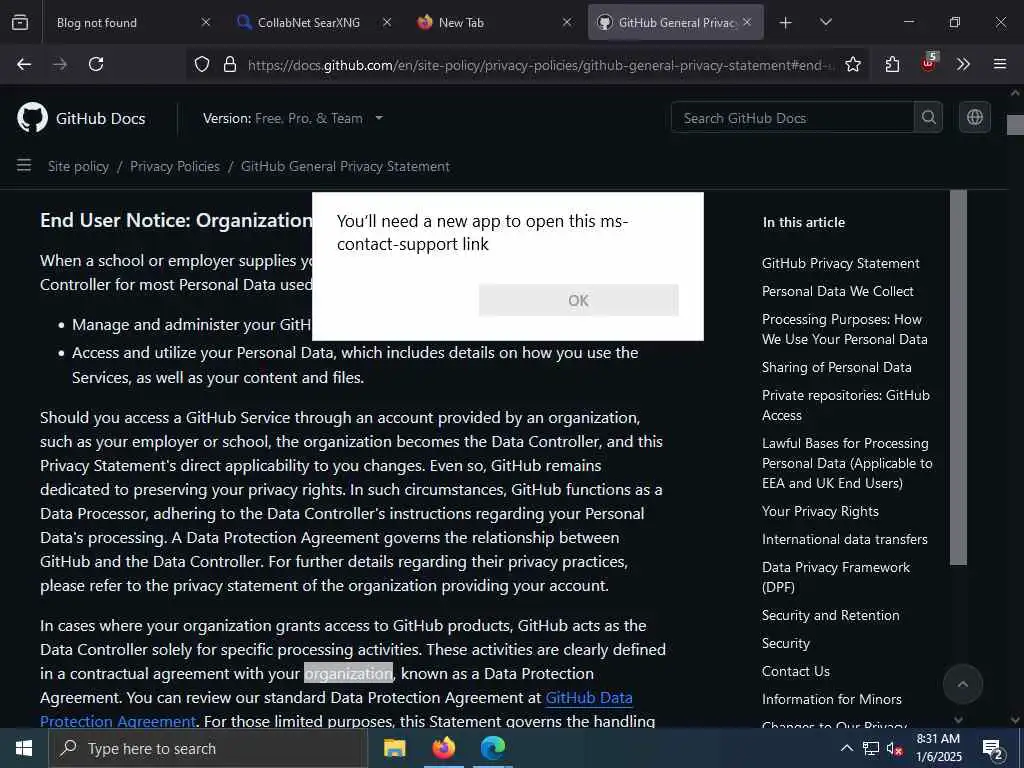Open docs sidebar hamburger menu
1024x768 pixels.
[24, 165]
